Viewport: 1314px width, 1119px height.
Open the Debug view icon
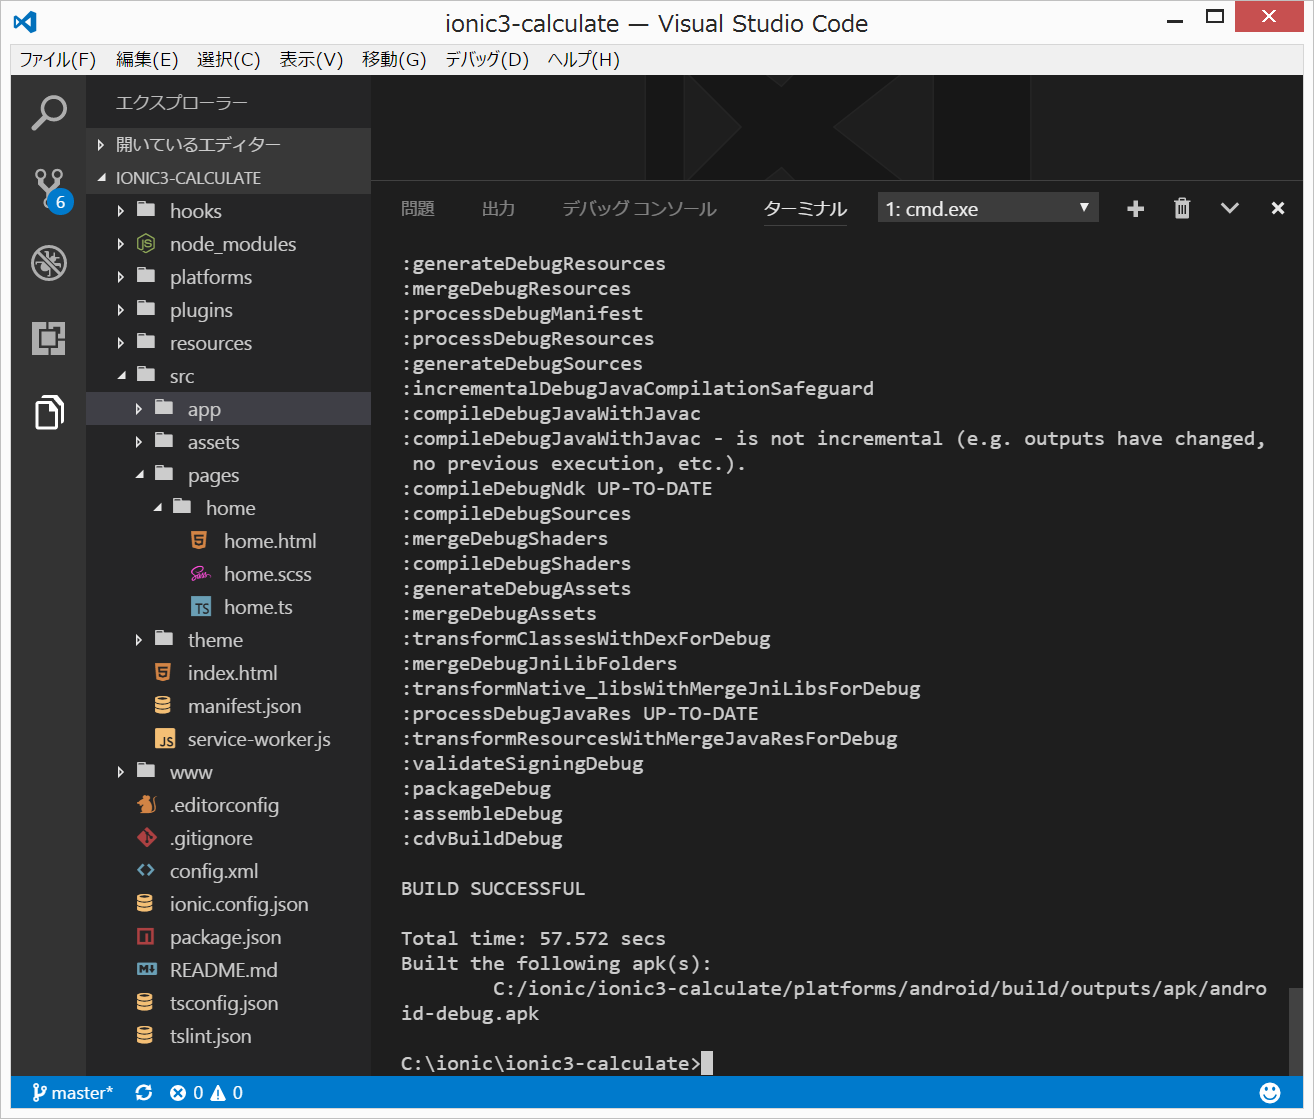click(x=48, y=263)
